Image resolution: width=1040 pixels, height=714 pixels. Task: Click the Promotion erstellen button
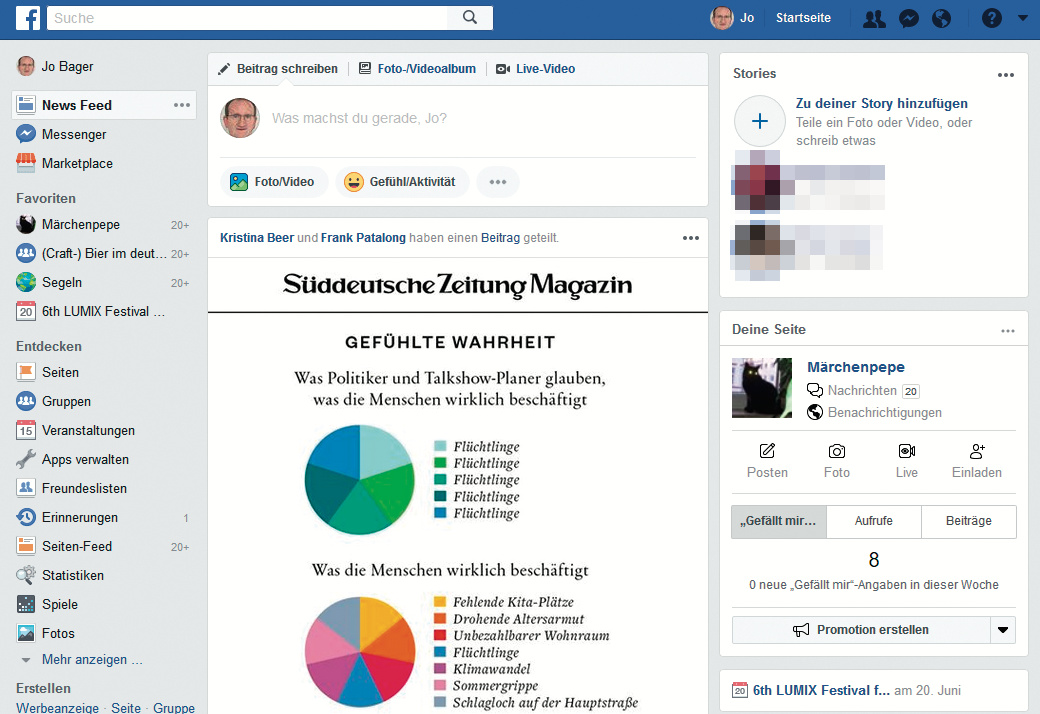(861, 630)
